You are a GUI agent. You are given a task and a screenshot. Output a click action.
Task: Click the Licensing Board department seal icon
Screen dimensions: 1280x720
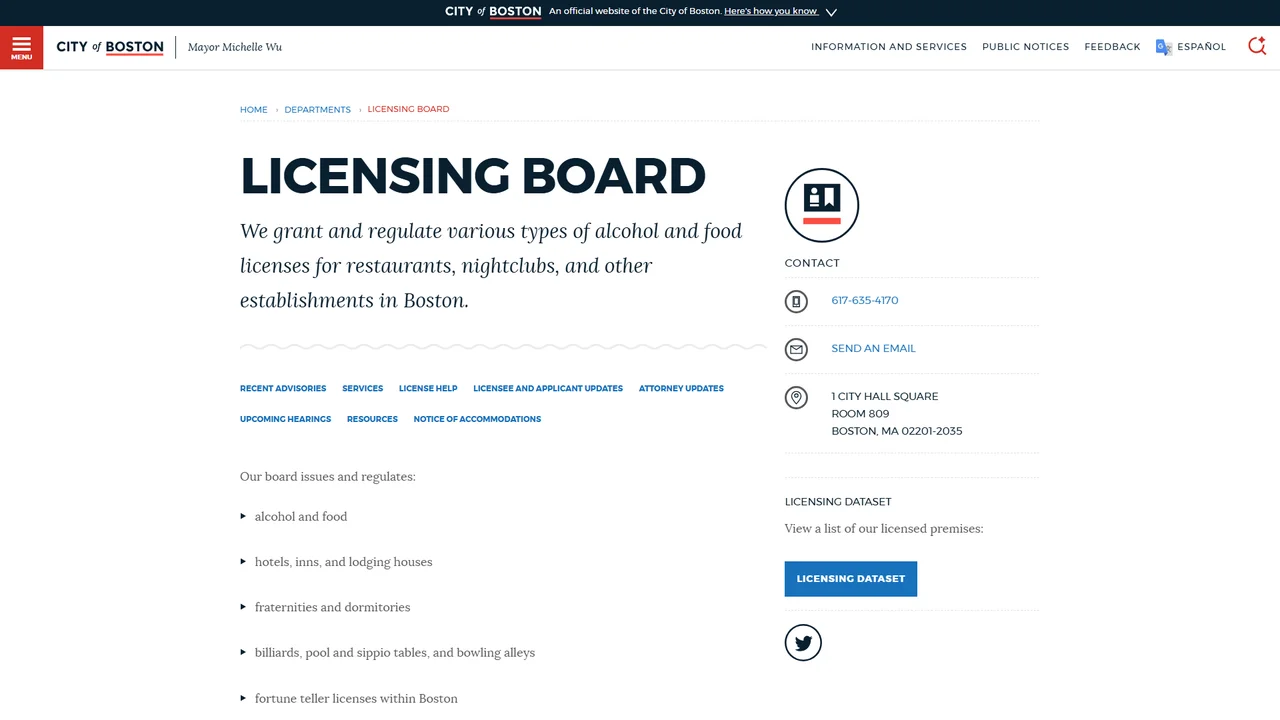pyautogui.click(x=822, y=205)
